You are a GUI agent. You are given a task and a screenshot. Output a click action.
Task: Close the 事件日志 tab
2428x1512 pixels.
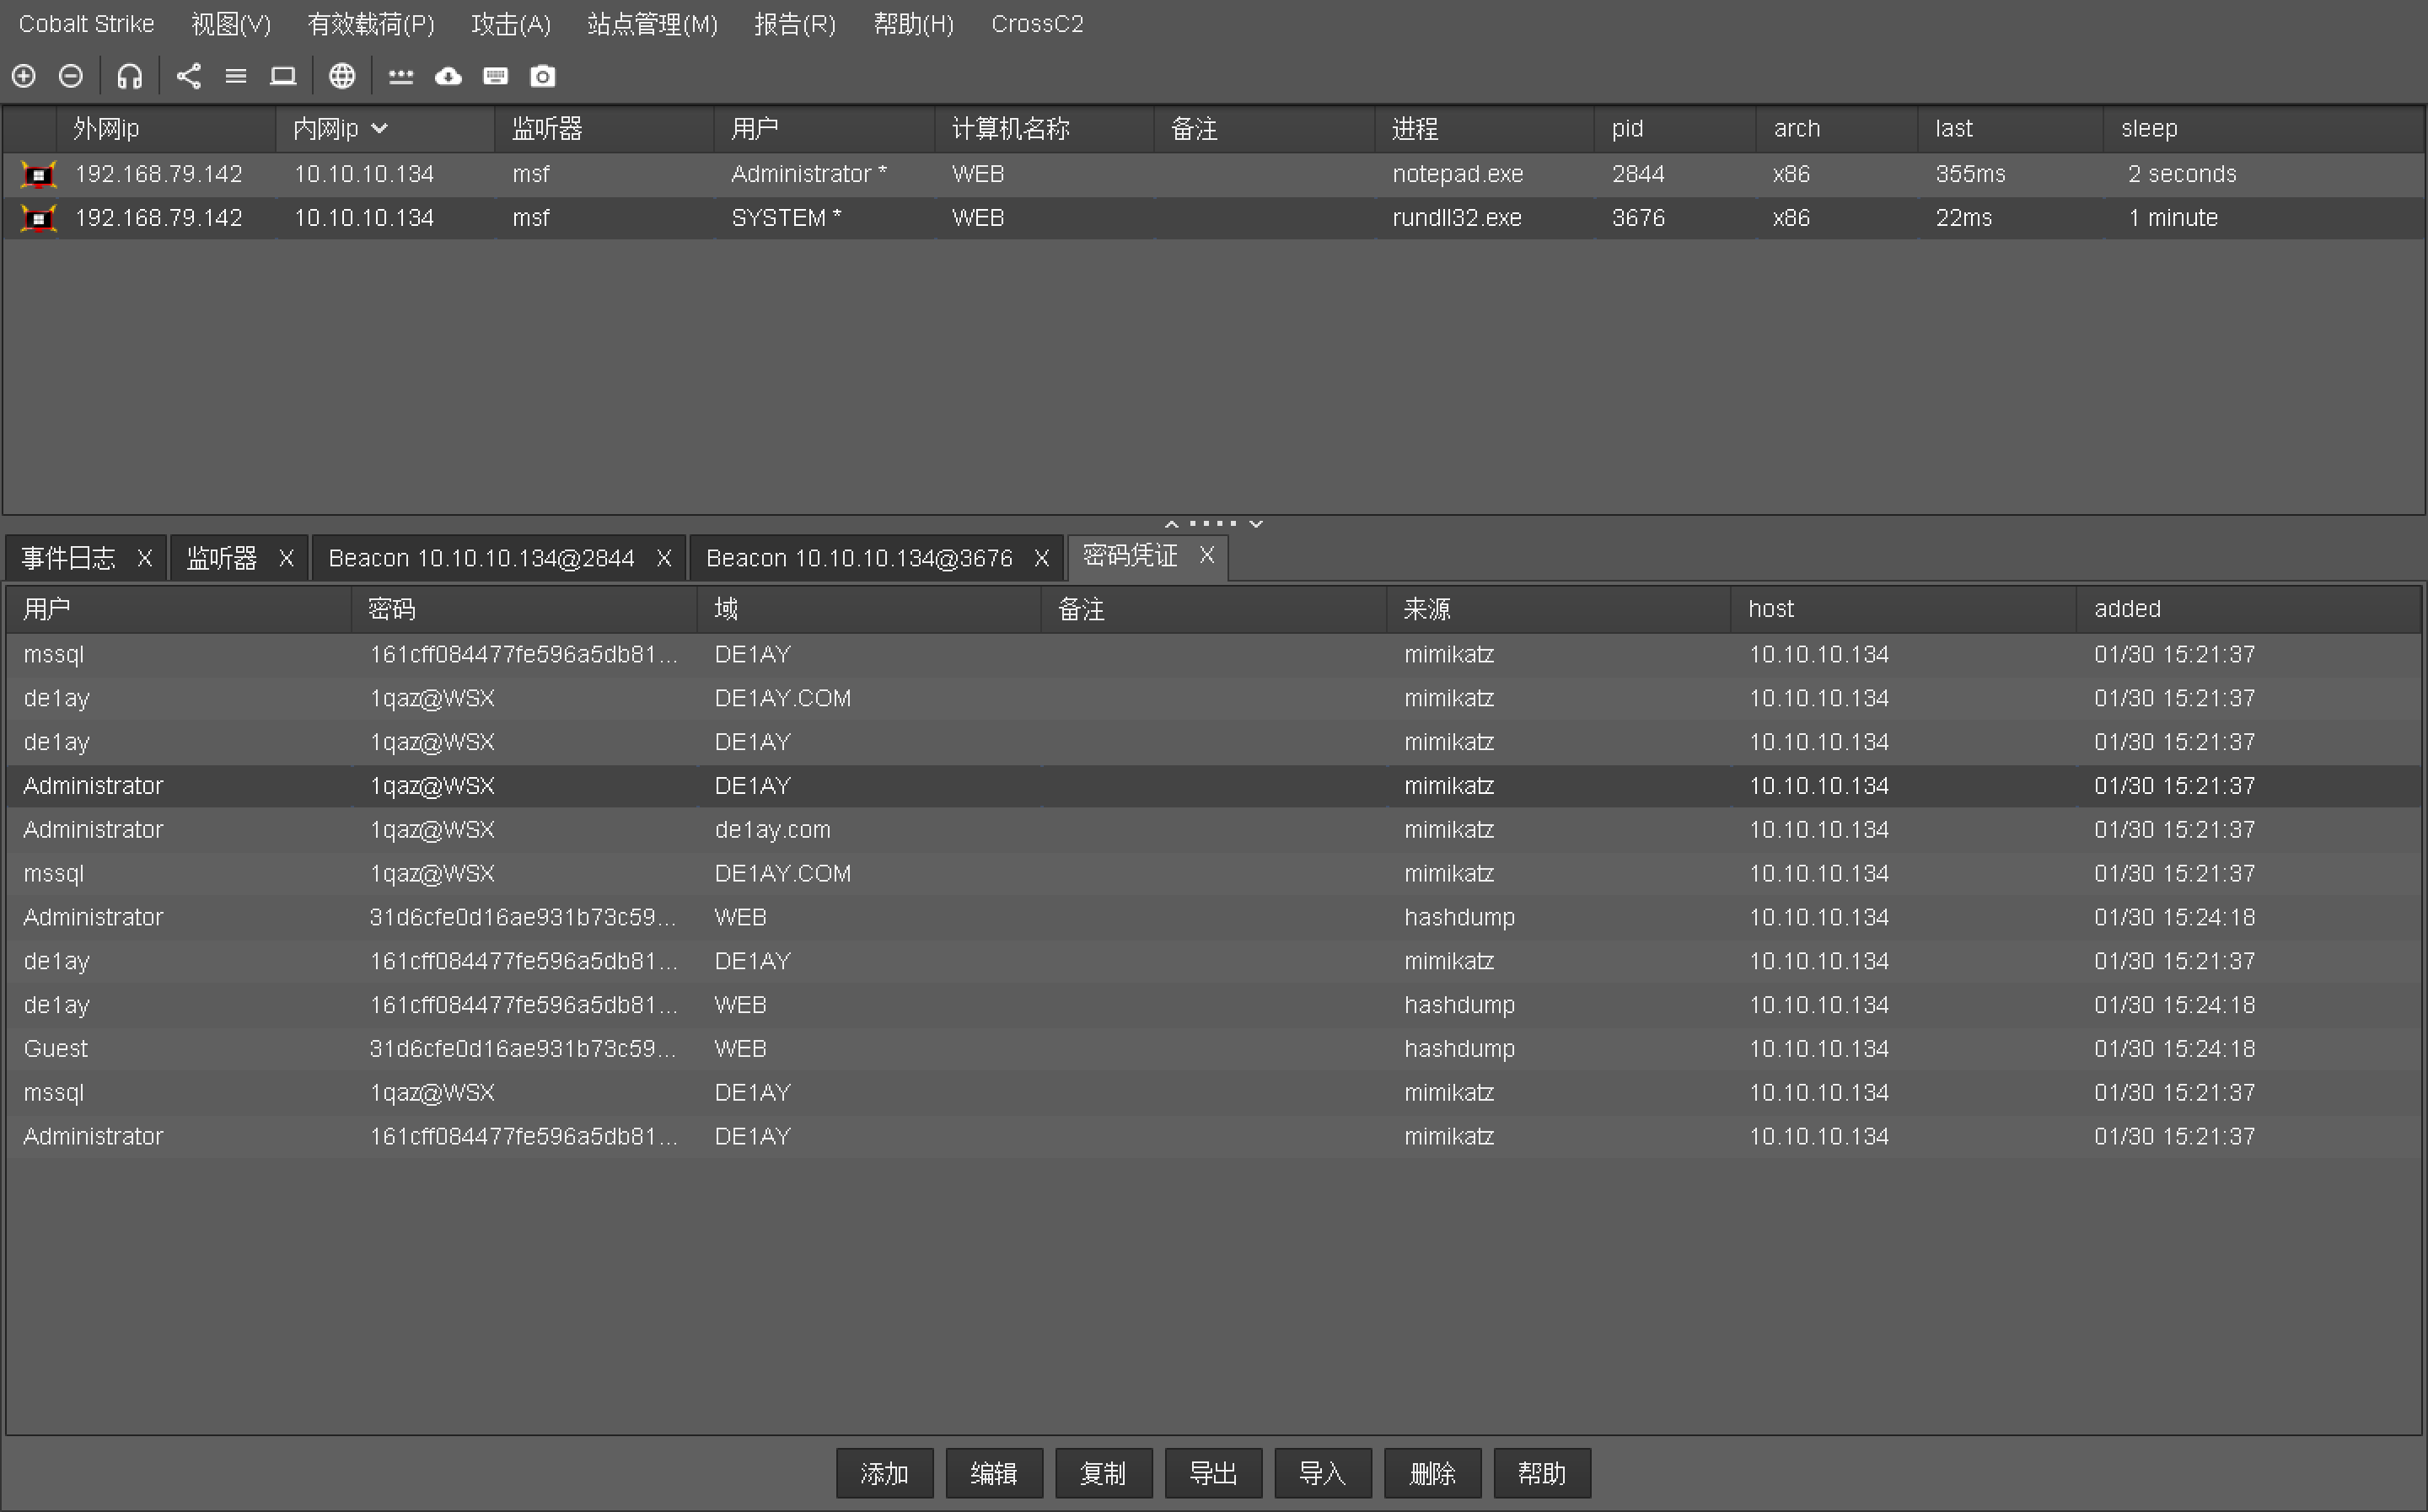coord(144,558)
